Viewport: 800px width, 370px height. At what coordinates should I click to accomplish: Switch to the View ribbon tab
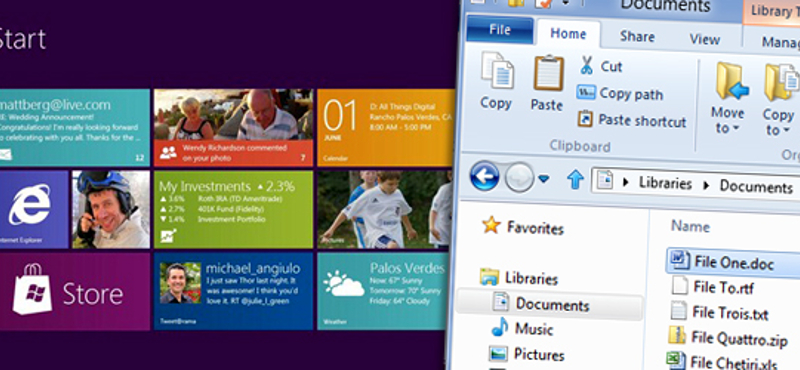pyautogui.click(x=705, y=39)
